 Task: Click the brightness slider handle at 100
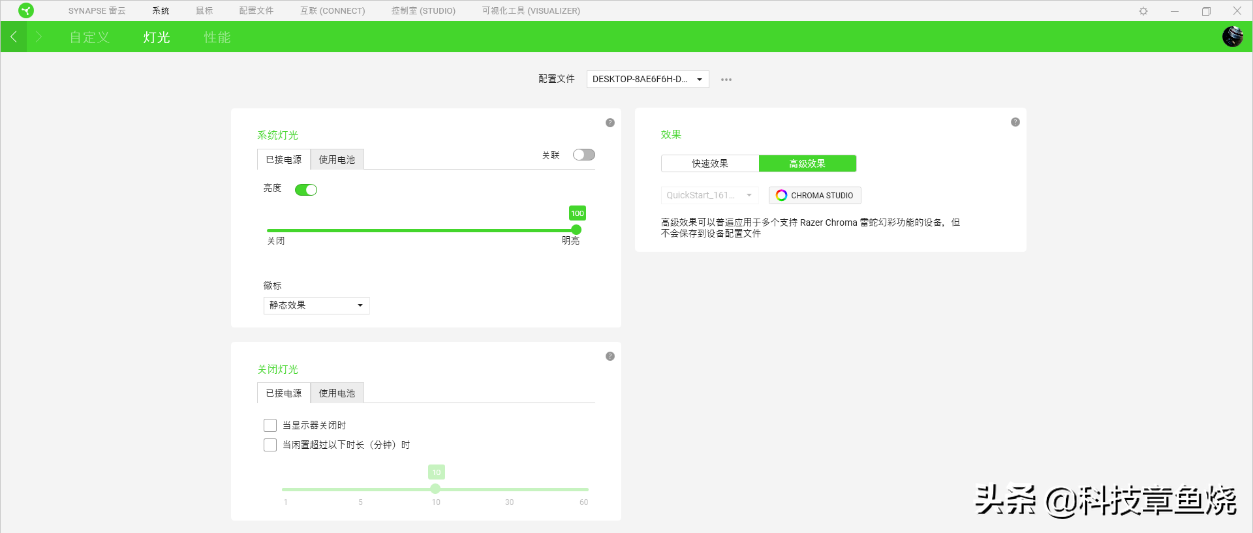576,230
